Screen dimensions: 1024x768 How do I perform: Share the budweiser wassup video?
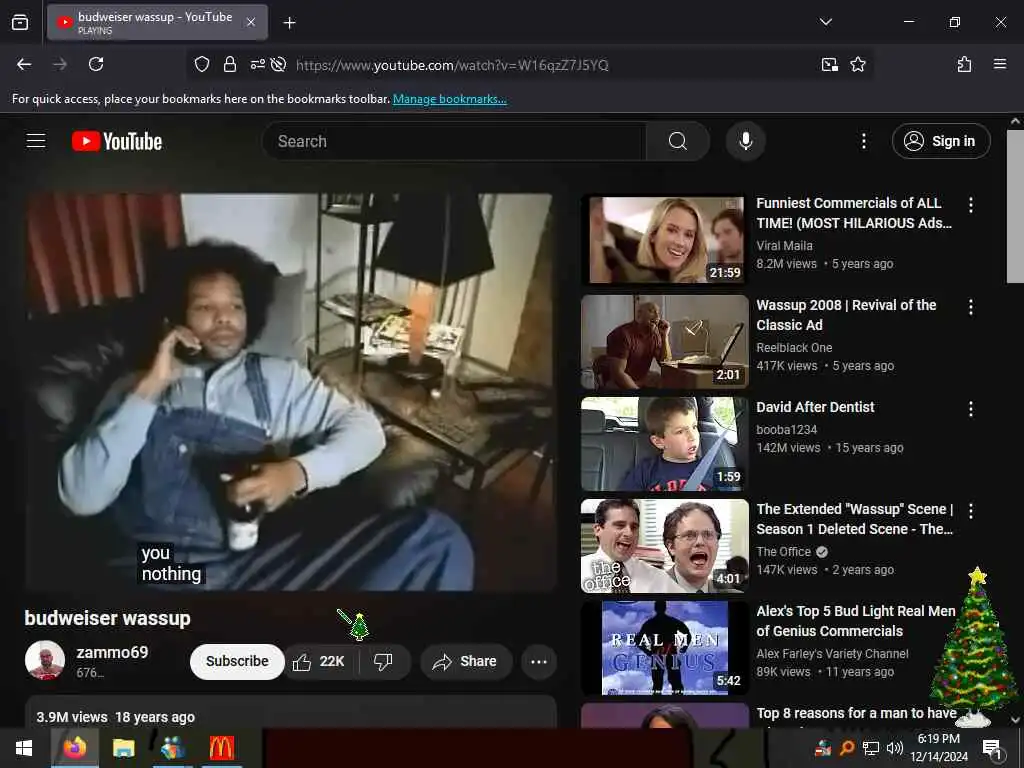tap(466, 662)
